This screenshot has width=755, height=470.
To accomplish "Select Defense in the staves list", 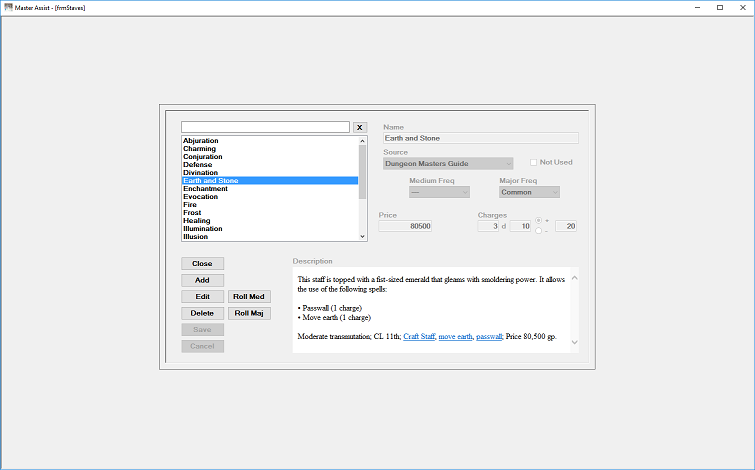I will (270, 165).
